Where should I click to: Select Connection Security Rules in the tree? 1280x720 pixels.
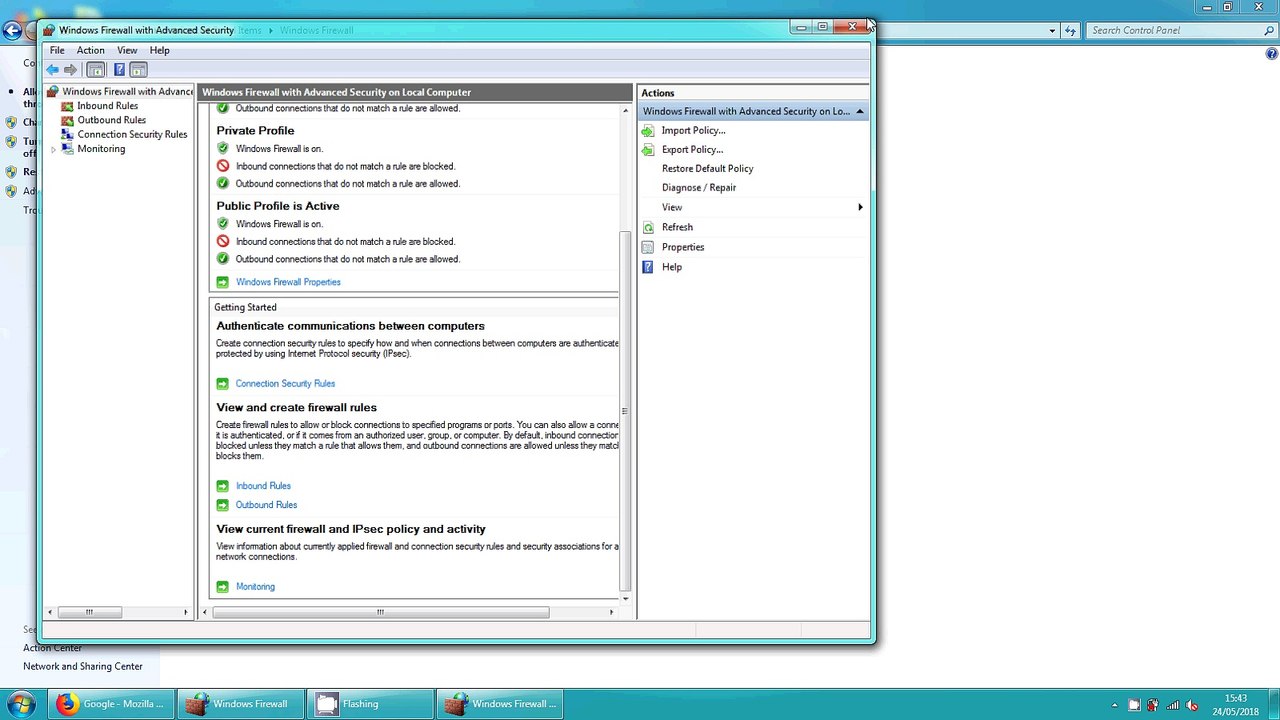132,134
